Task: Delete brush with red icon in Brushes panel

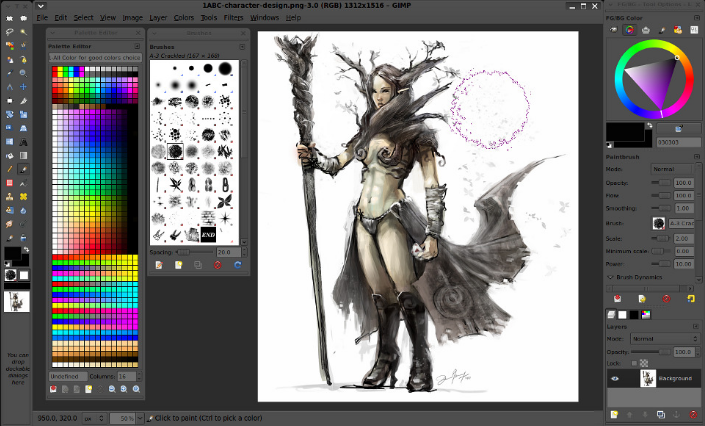Action: point(218,265)
